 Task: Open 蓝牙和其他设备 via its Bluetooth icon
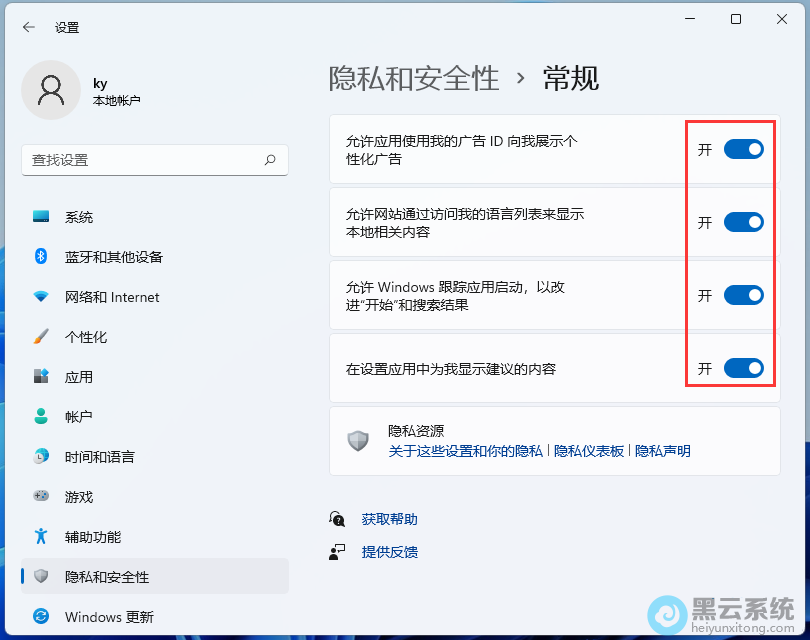(41, 257)
